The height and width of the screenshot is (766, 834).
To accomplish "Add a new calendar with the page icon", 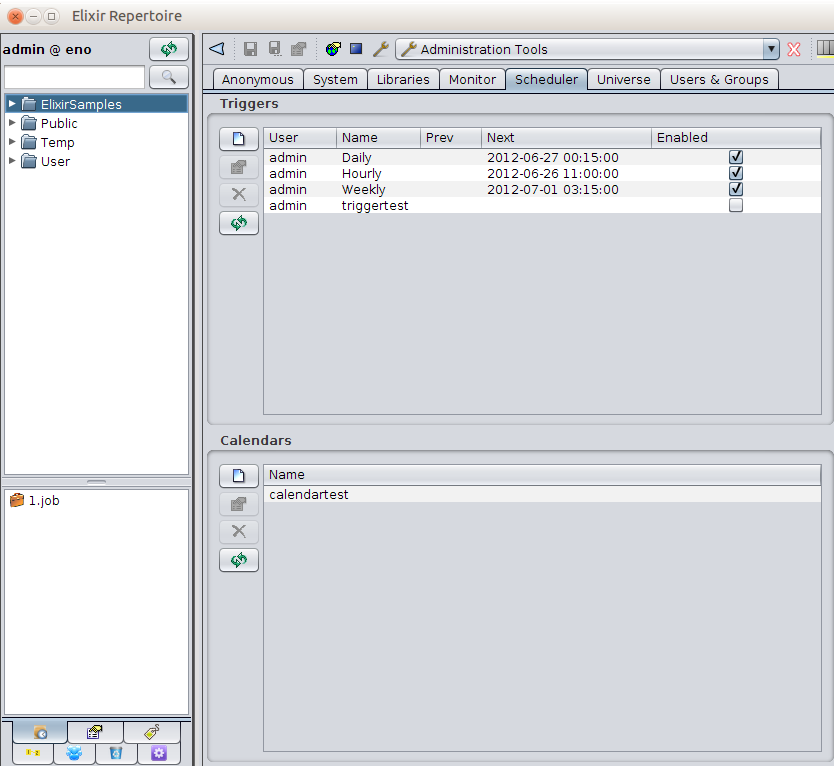I will [238, 476].
